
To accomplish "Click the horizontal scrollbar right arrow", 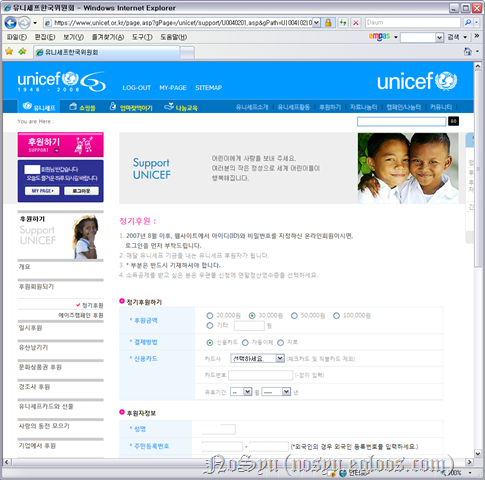I will pos(469,462).
